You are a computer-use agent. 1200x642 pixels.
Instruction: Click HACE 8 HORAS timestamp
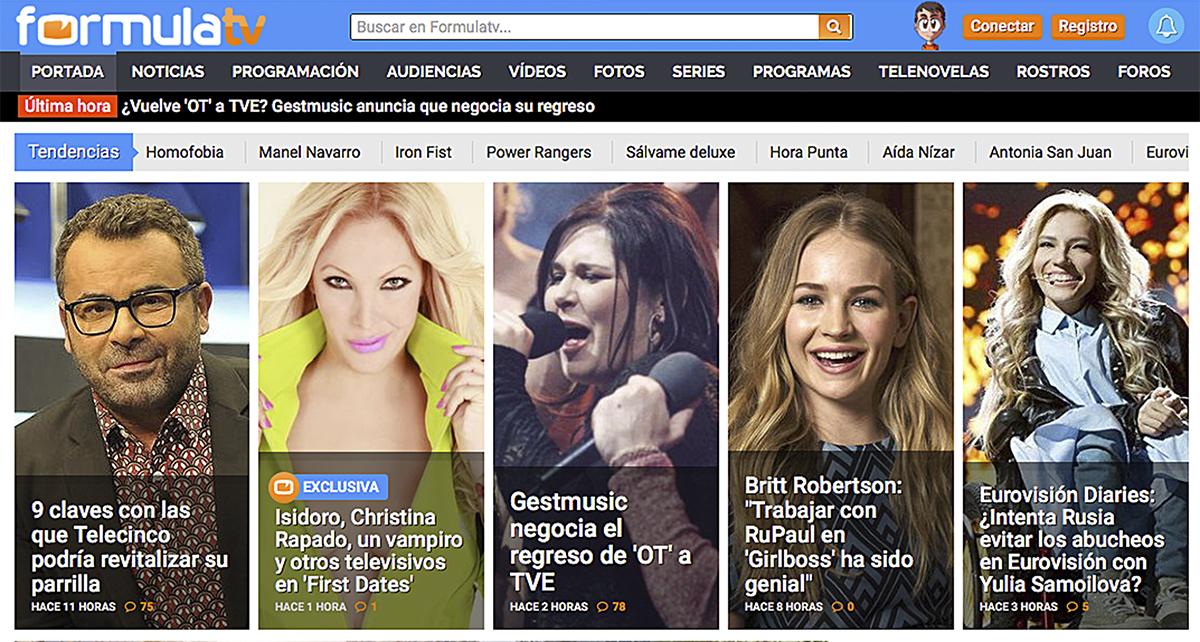coord(783,607)
